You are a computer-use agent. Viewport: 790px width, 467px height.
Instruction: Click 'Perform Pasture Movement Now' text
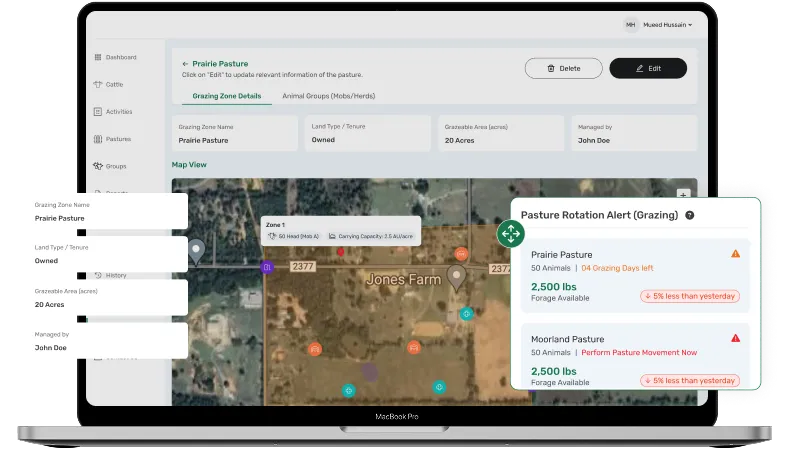[639, 353]
